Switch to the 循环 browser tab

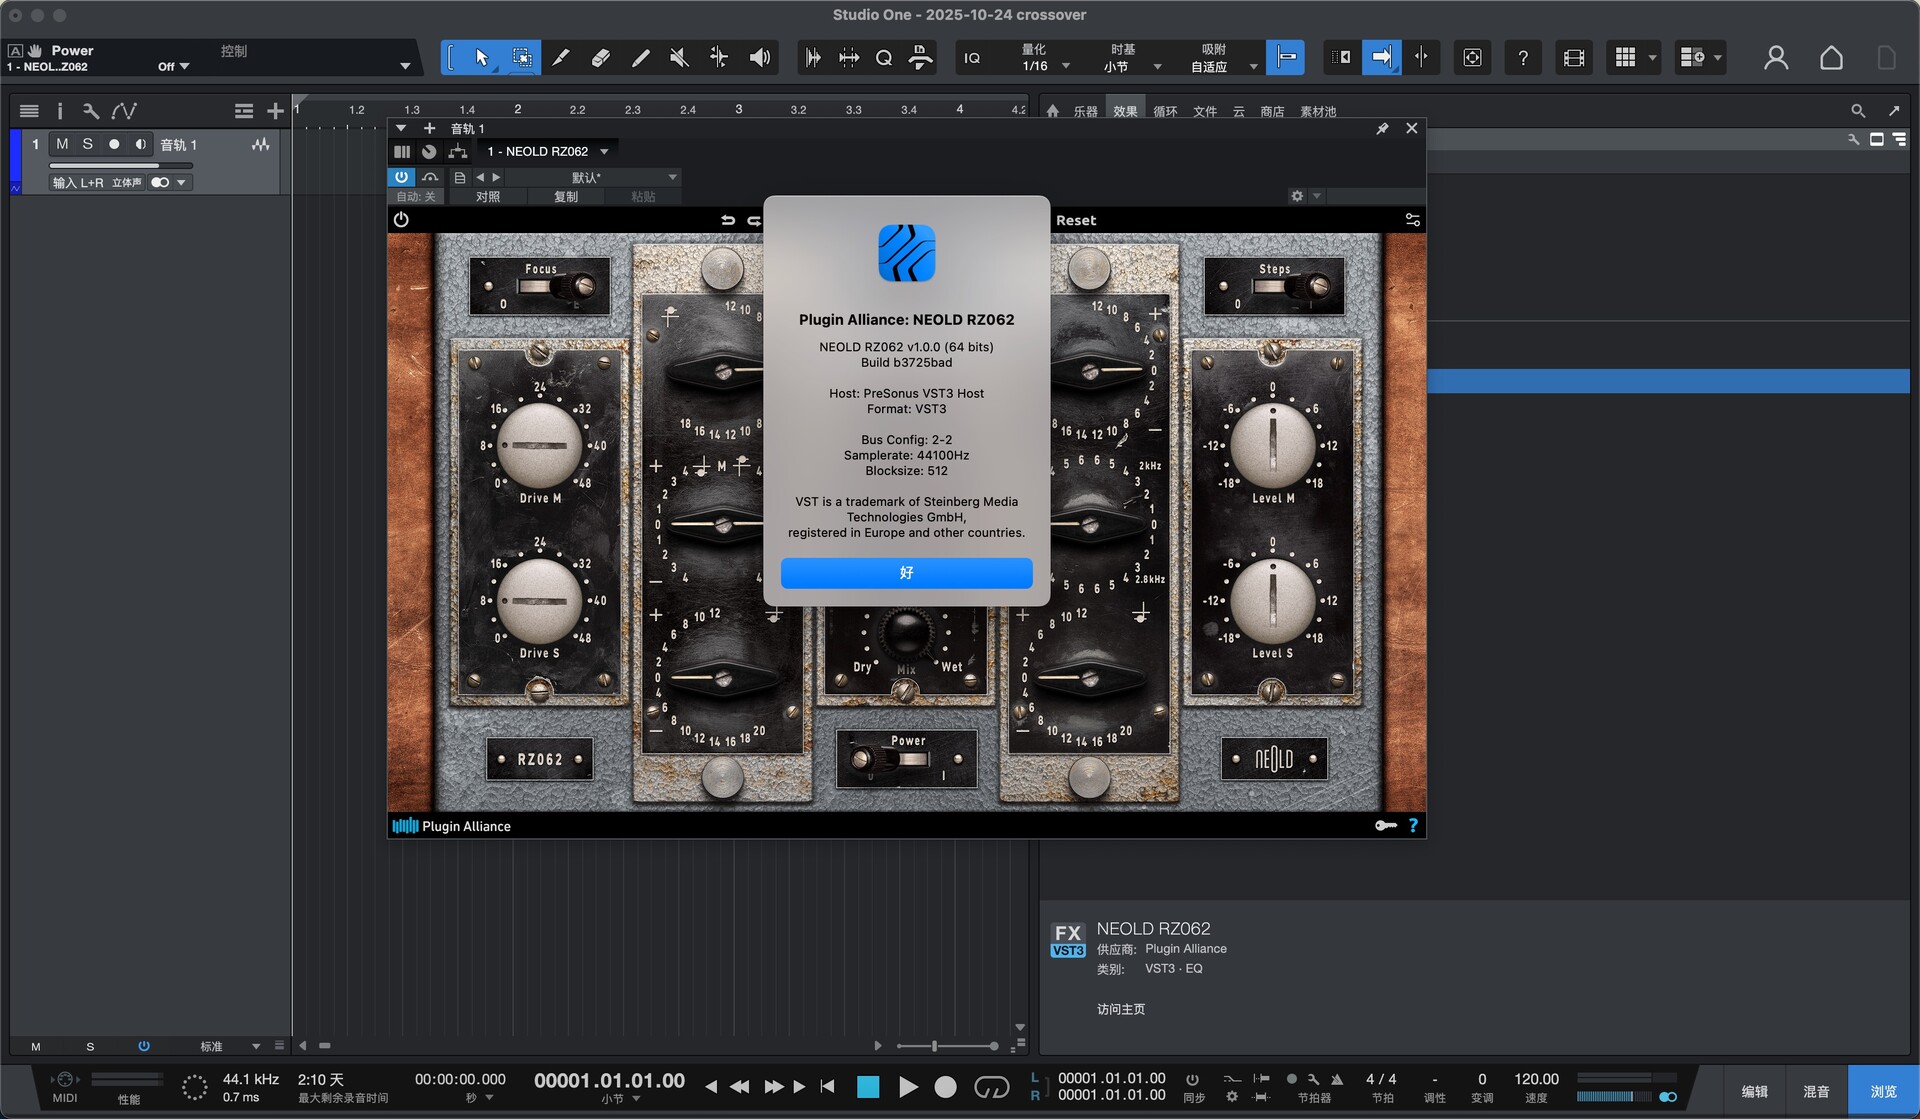click(x=1165, y=111)
